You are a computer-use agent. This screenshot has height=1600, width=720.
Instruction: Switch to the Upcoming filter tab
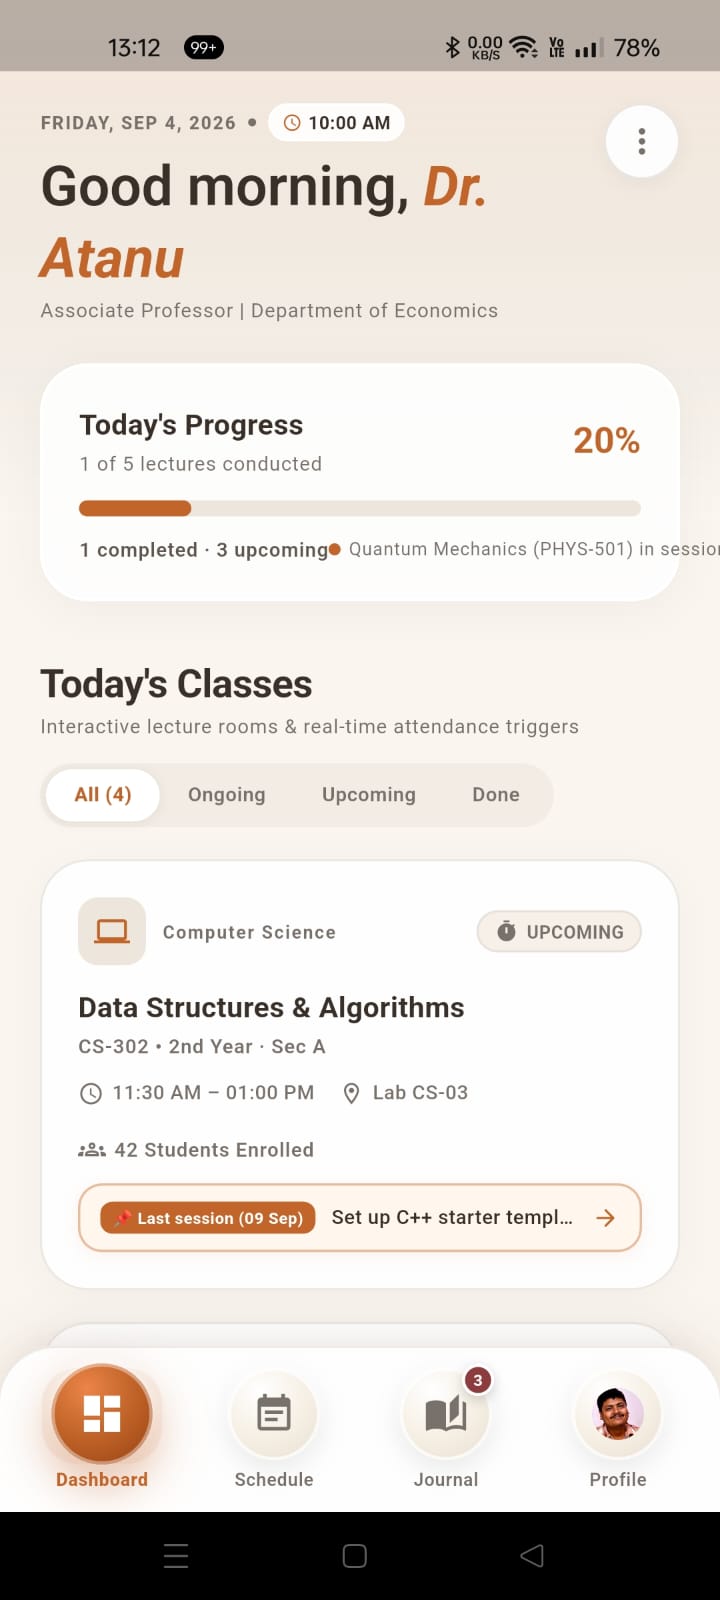[369, 795]
